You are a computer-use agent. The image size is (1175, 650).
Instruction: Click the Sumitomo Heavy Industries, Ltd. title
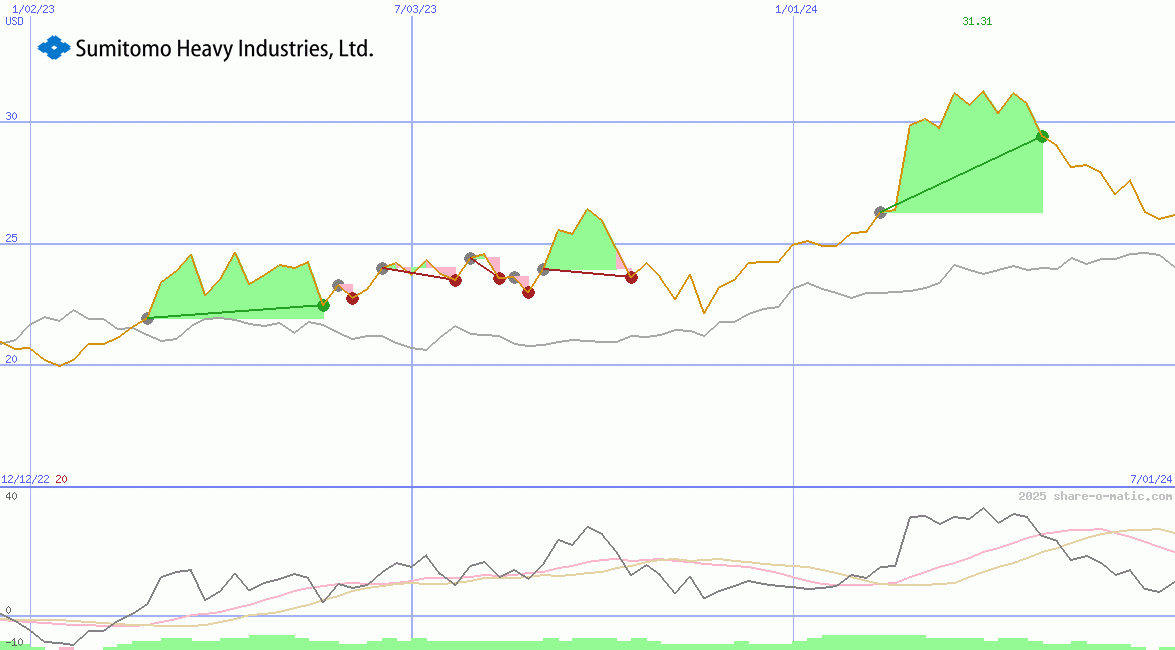click(x=225, y=47)
